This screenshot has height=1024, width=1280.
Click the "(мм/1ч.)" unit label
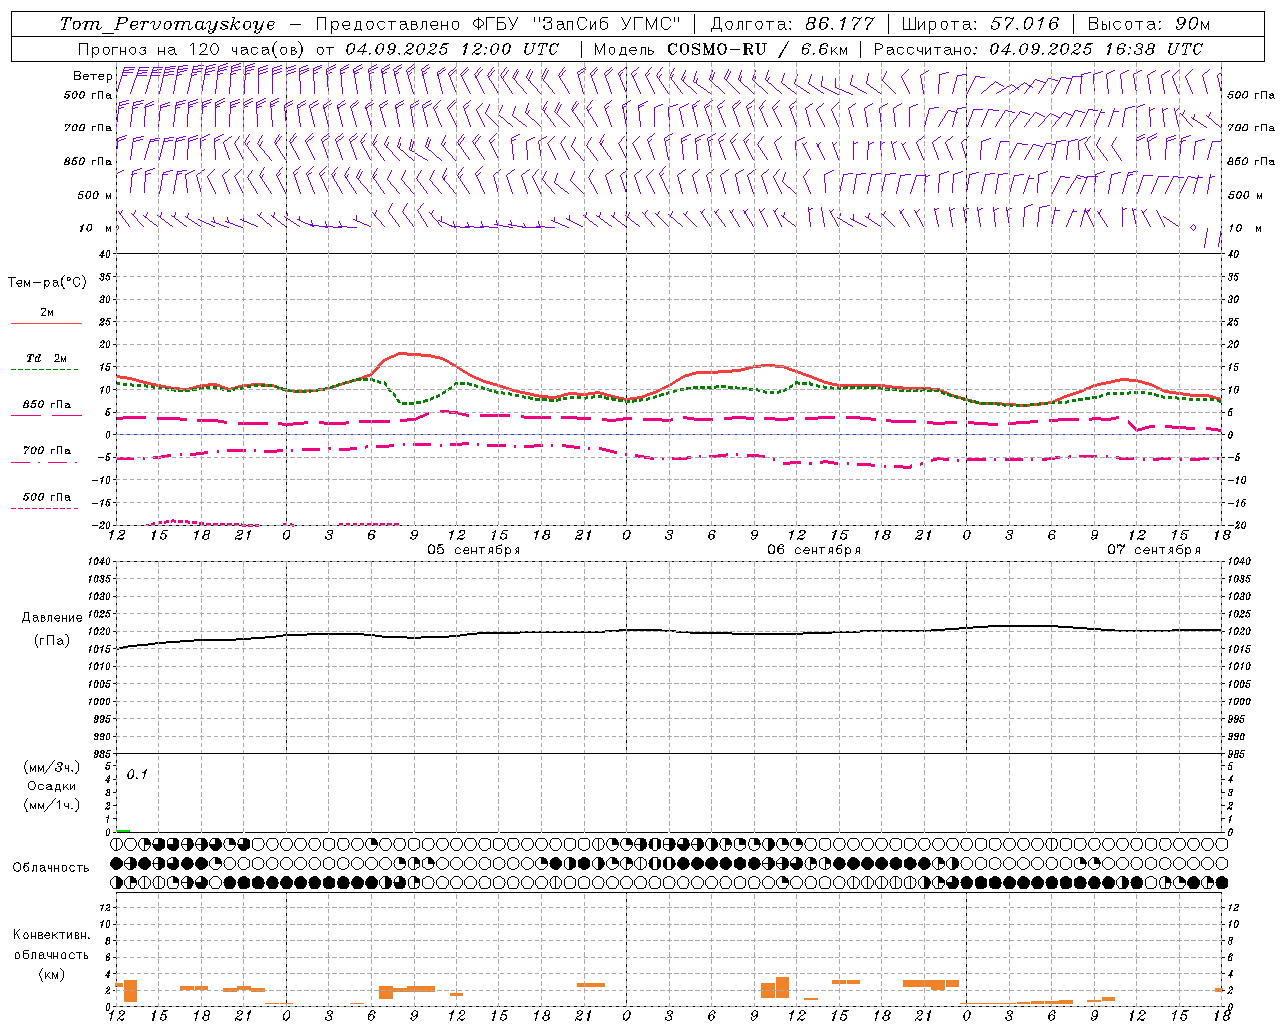point(51,805)
